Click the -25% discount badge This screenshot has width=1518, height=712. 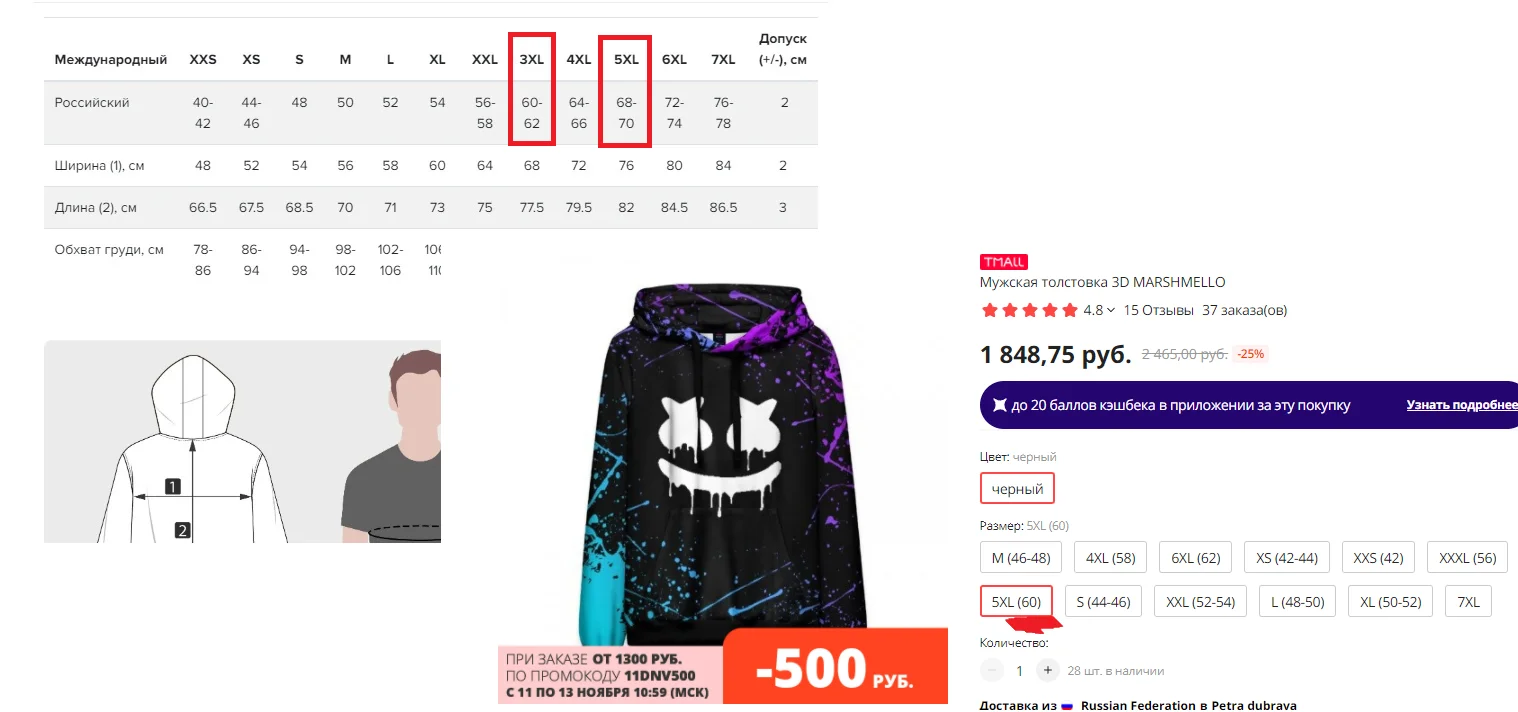(x=1251, y=354)
